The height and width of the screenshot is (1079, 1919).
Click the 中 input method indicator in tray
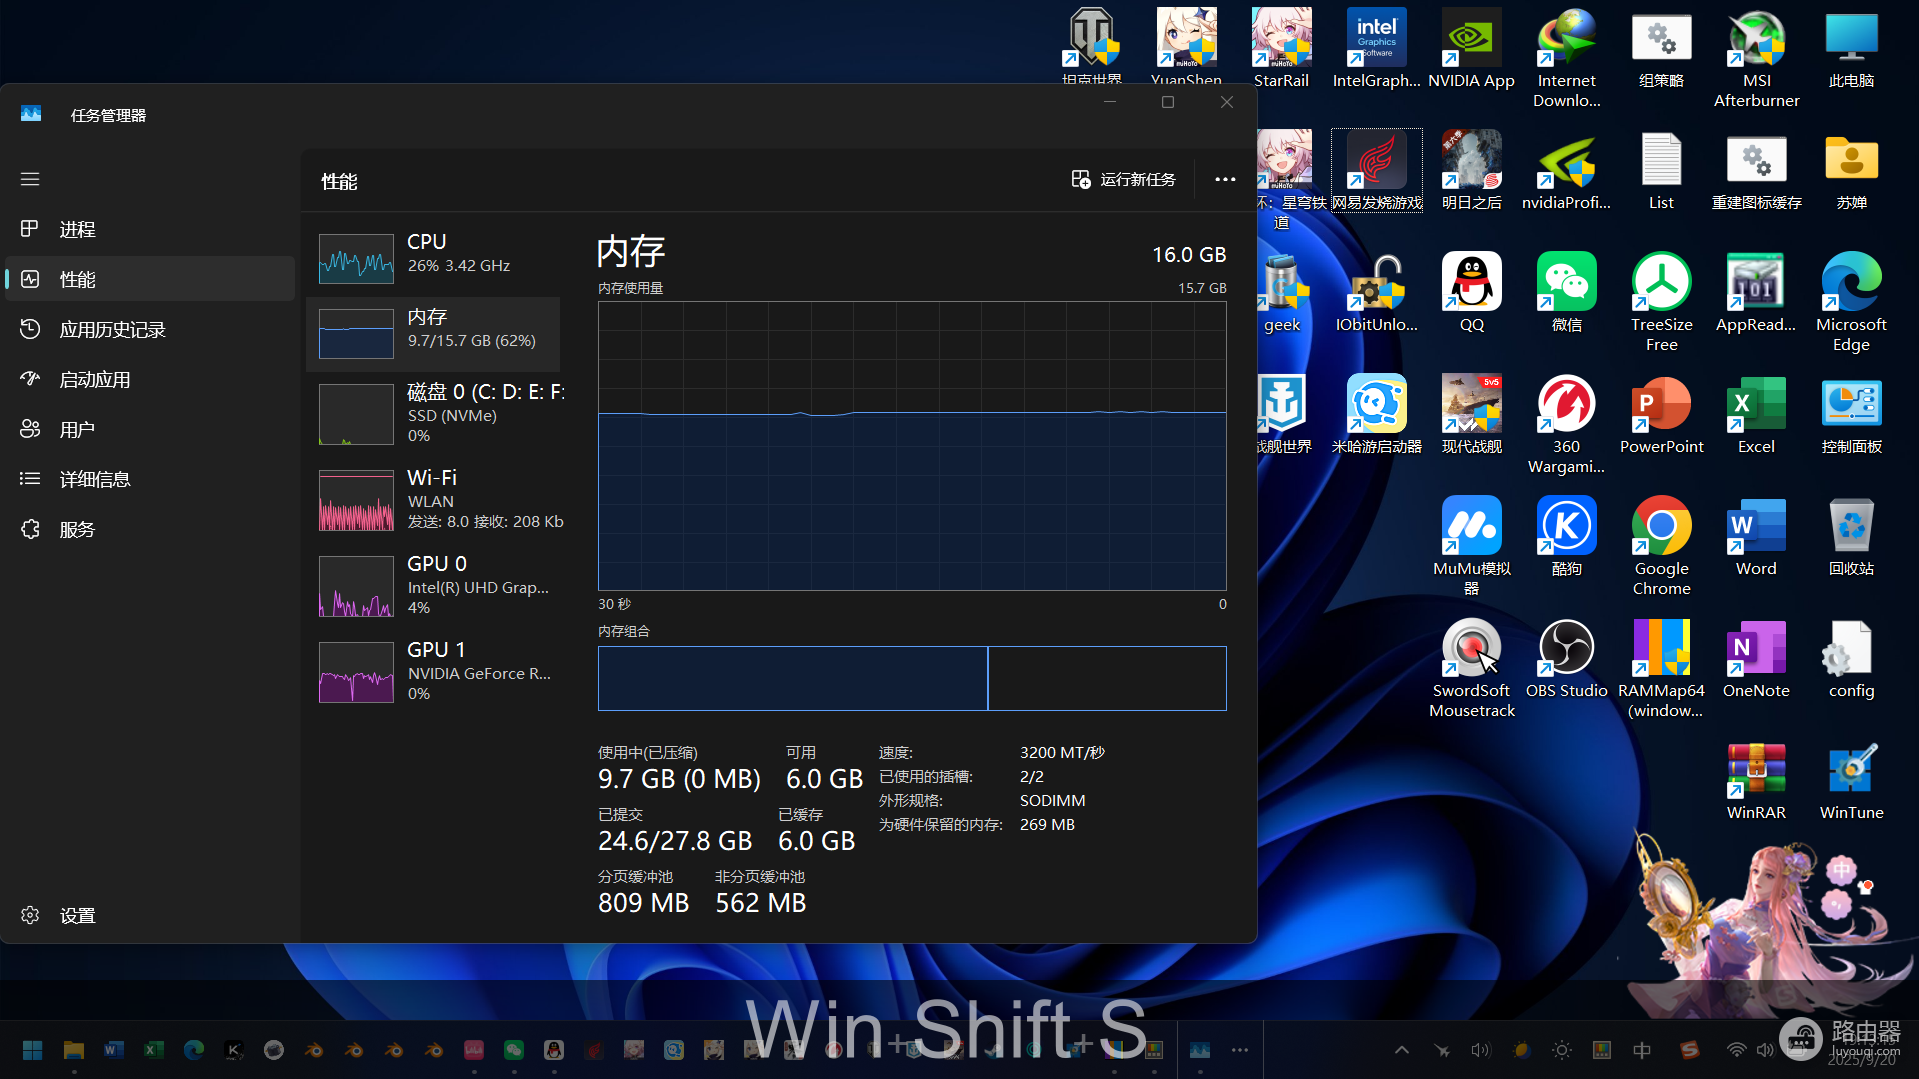(1642, 1050)
